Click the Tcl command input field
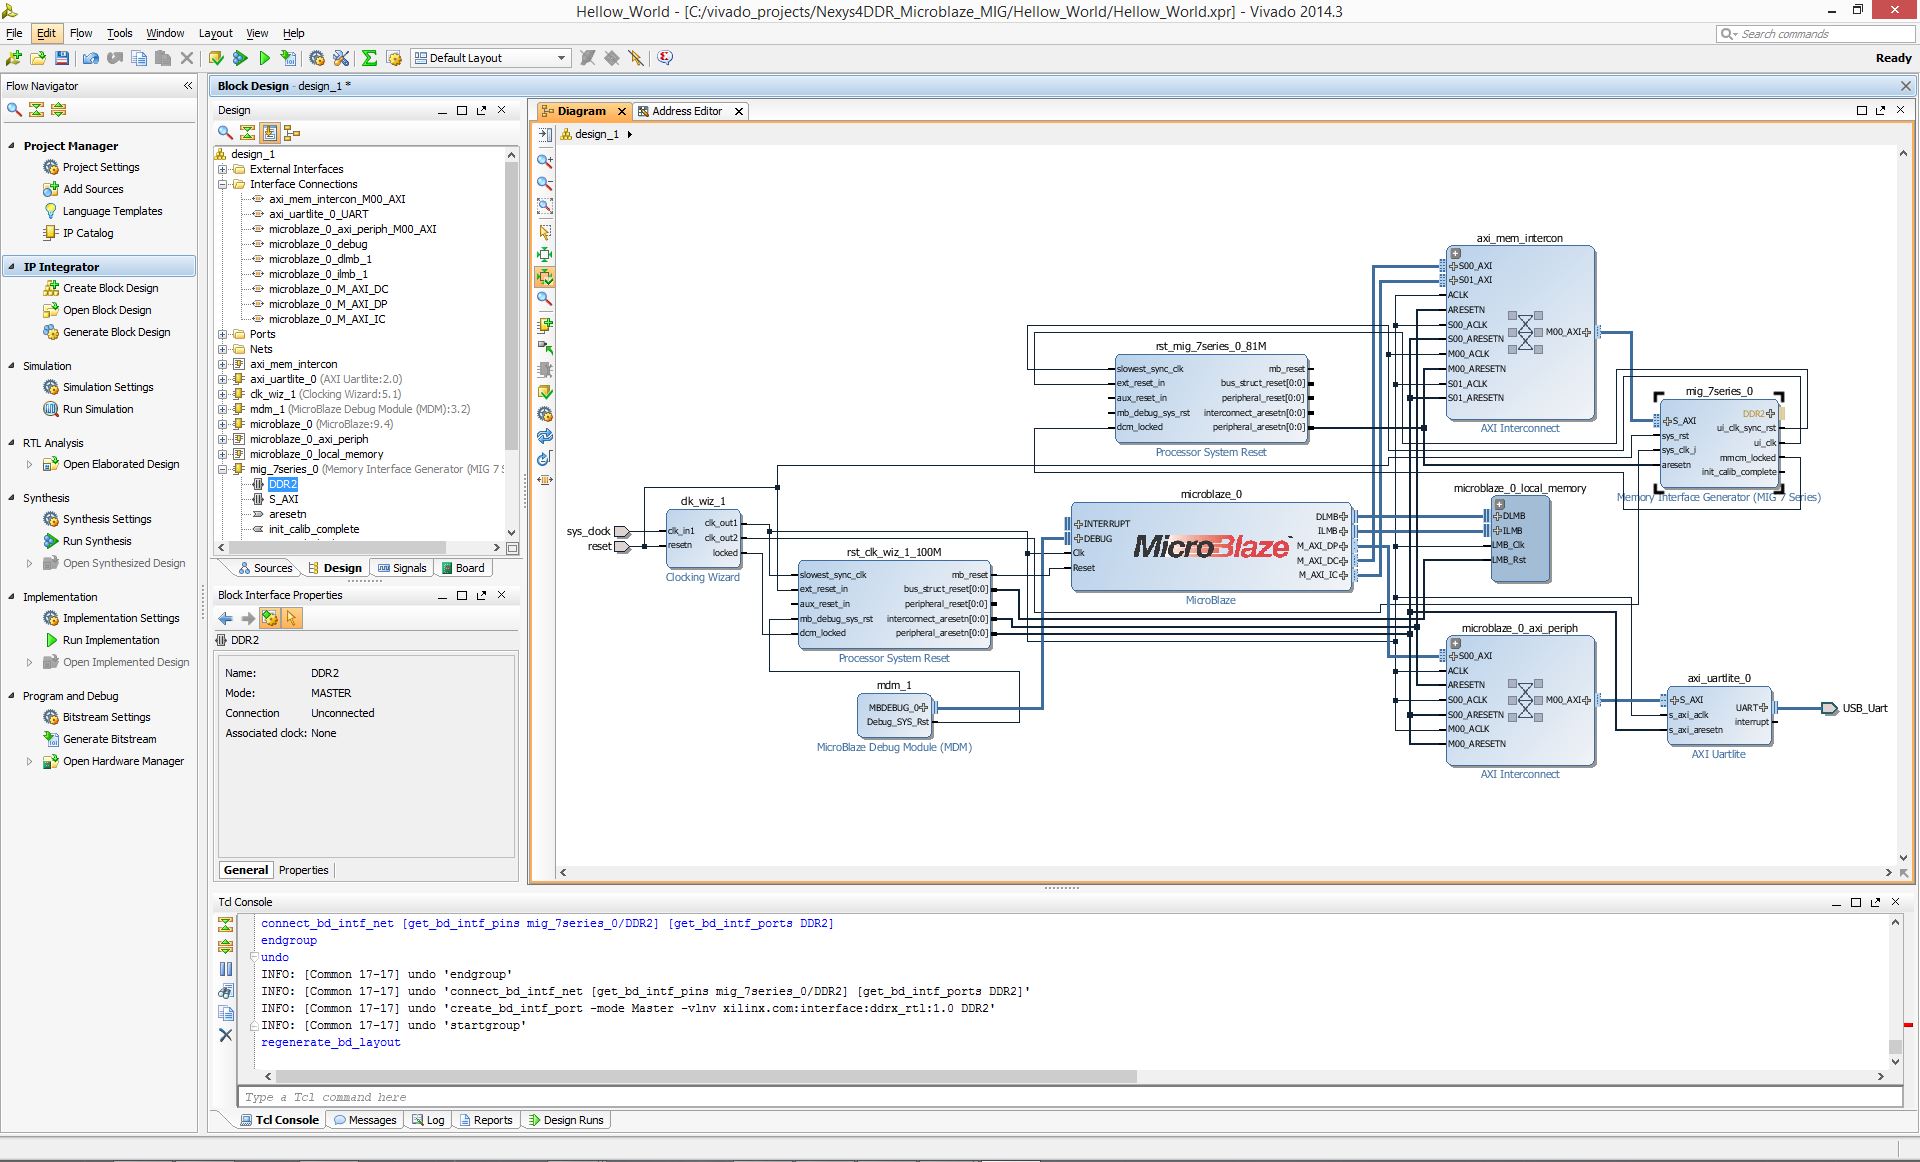 1069,1097
